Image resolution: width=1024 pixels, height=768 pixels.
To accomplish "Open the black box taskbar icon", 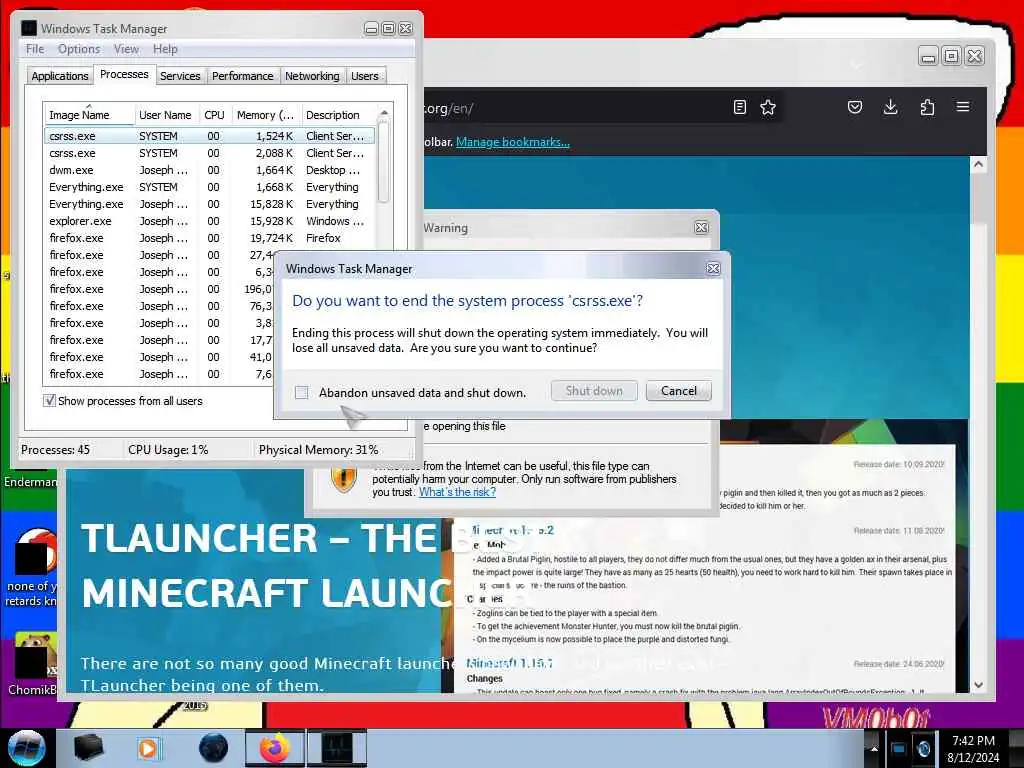I will (89, 748).
